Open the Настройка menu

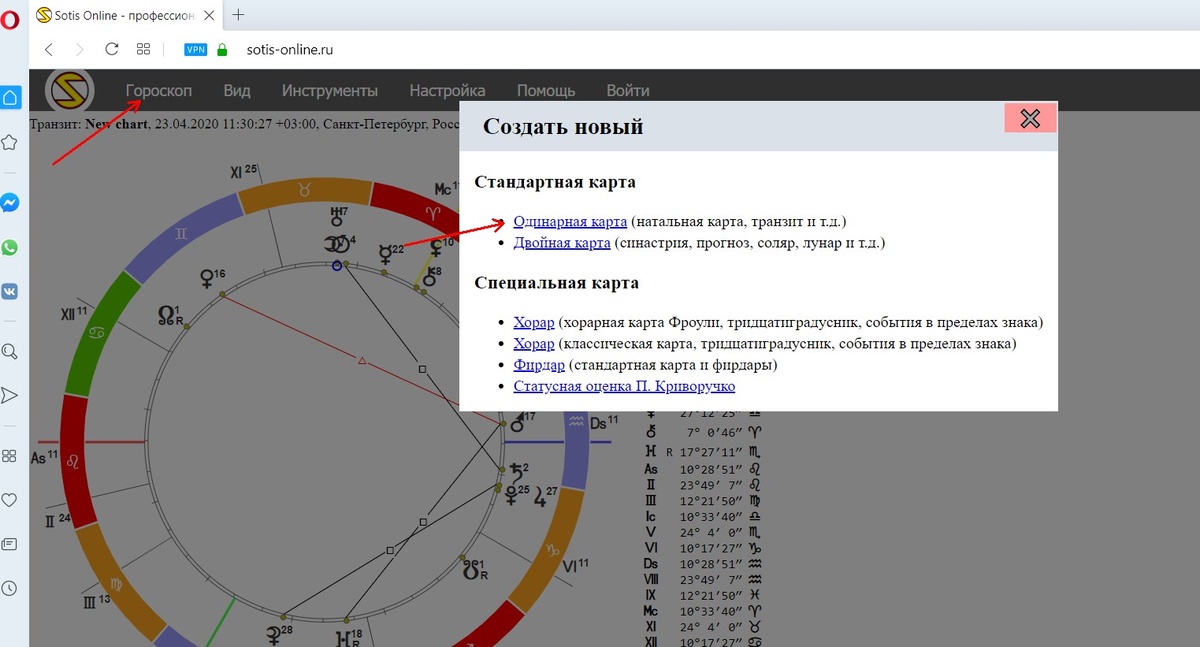[x=447, y=91]
